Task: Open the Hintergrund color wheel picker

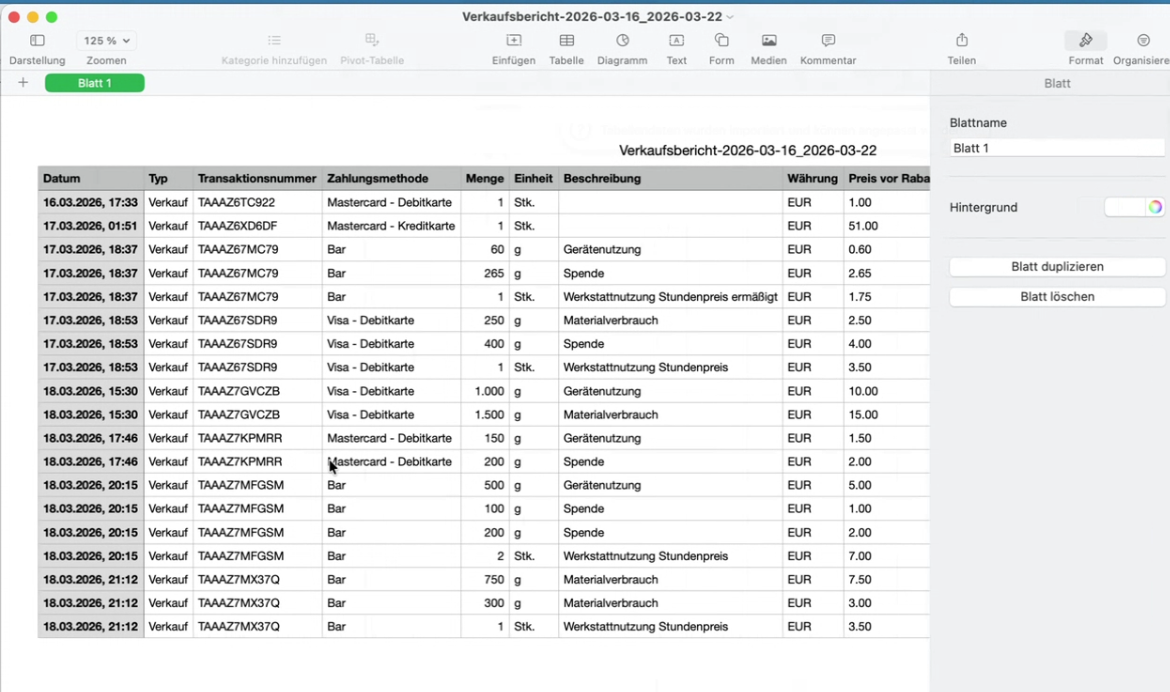Action: [1155, 208]
